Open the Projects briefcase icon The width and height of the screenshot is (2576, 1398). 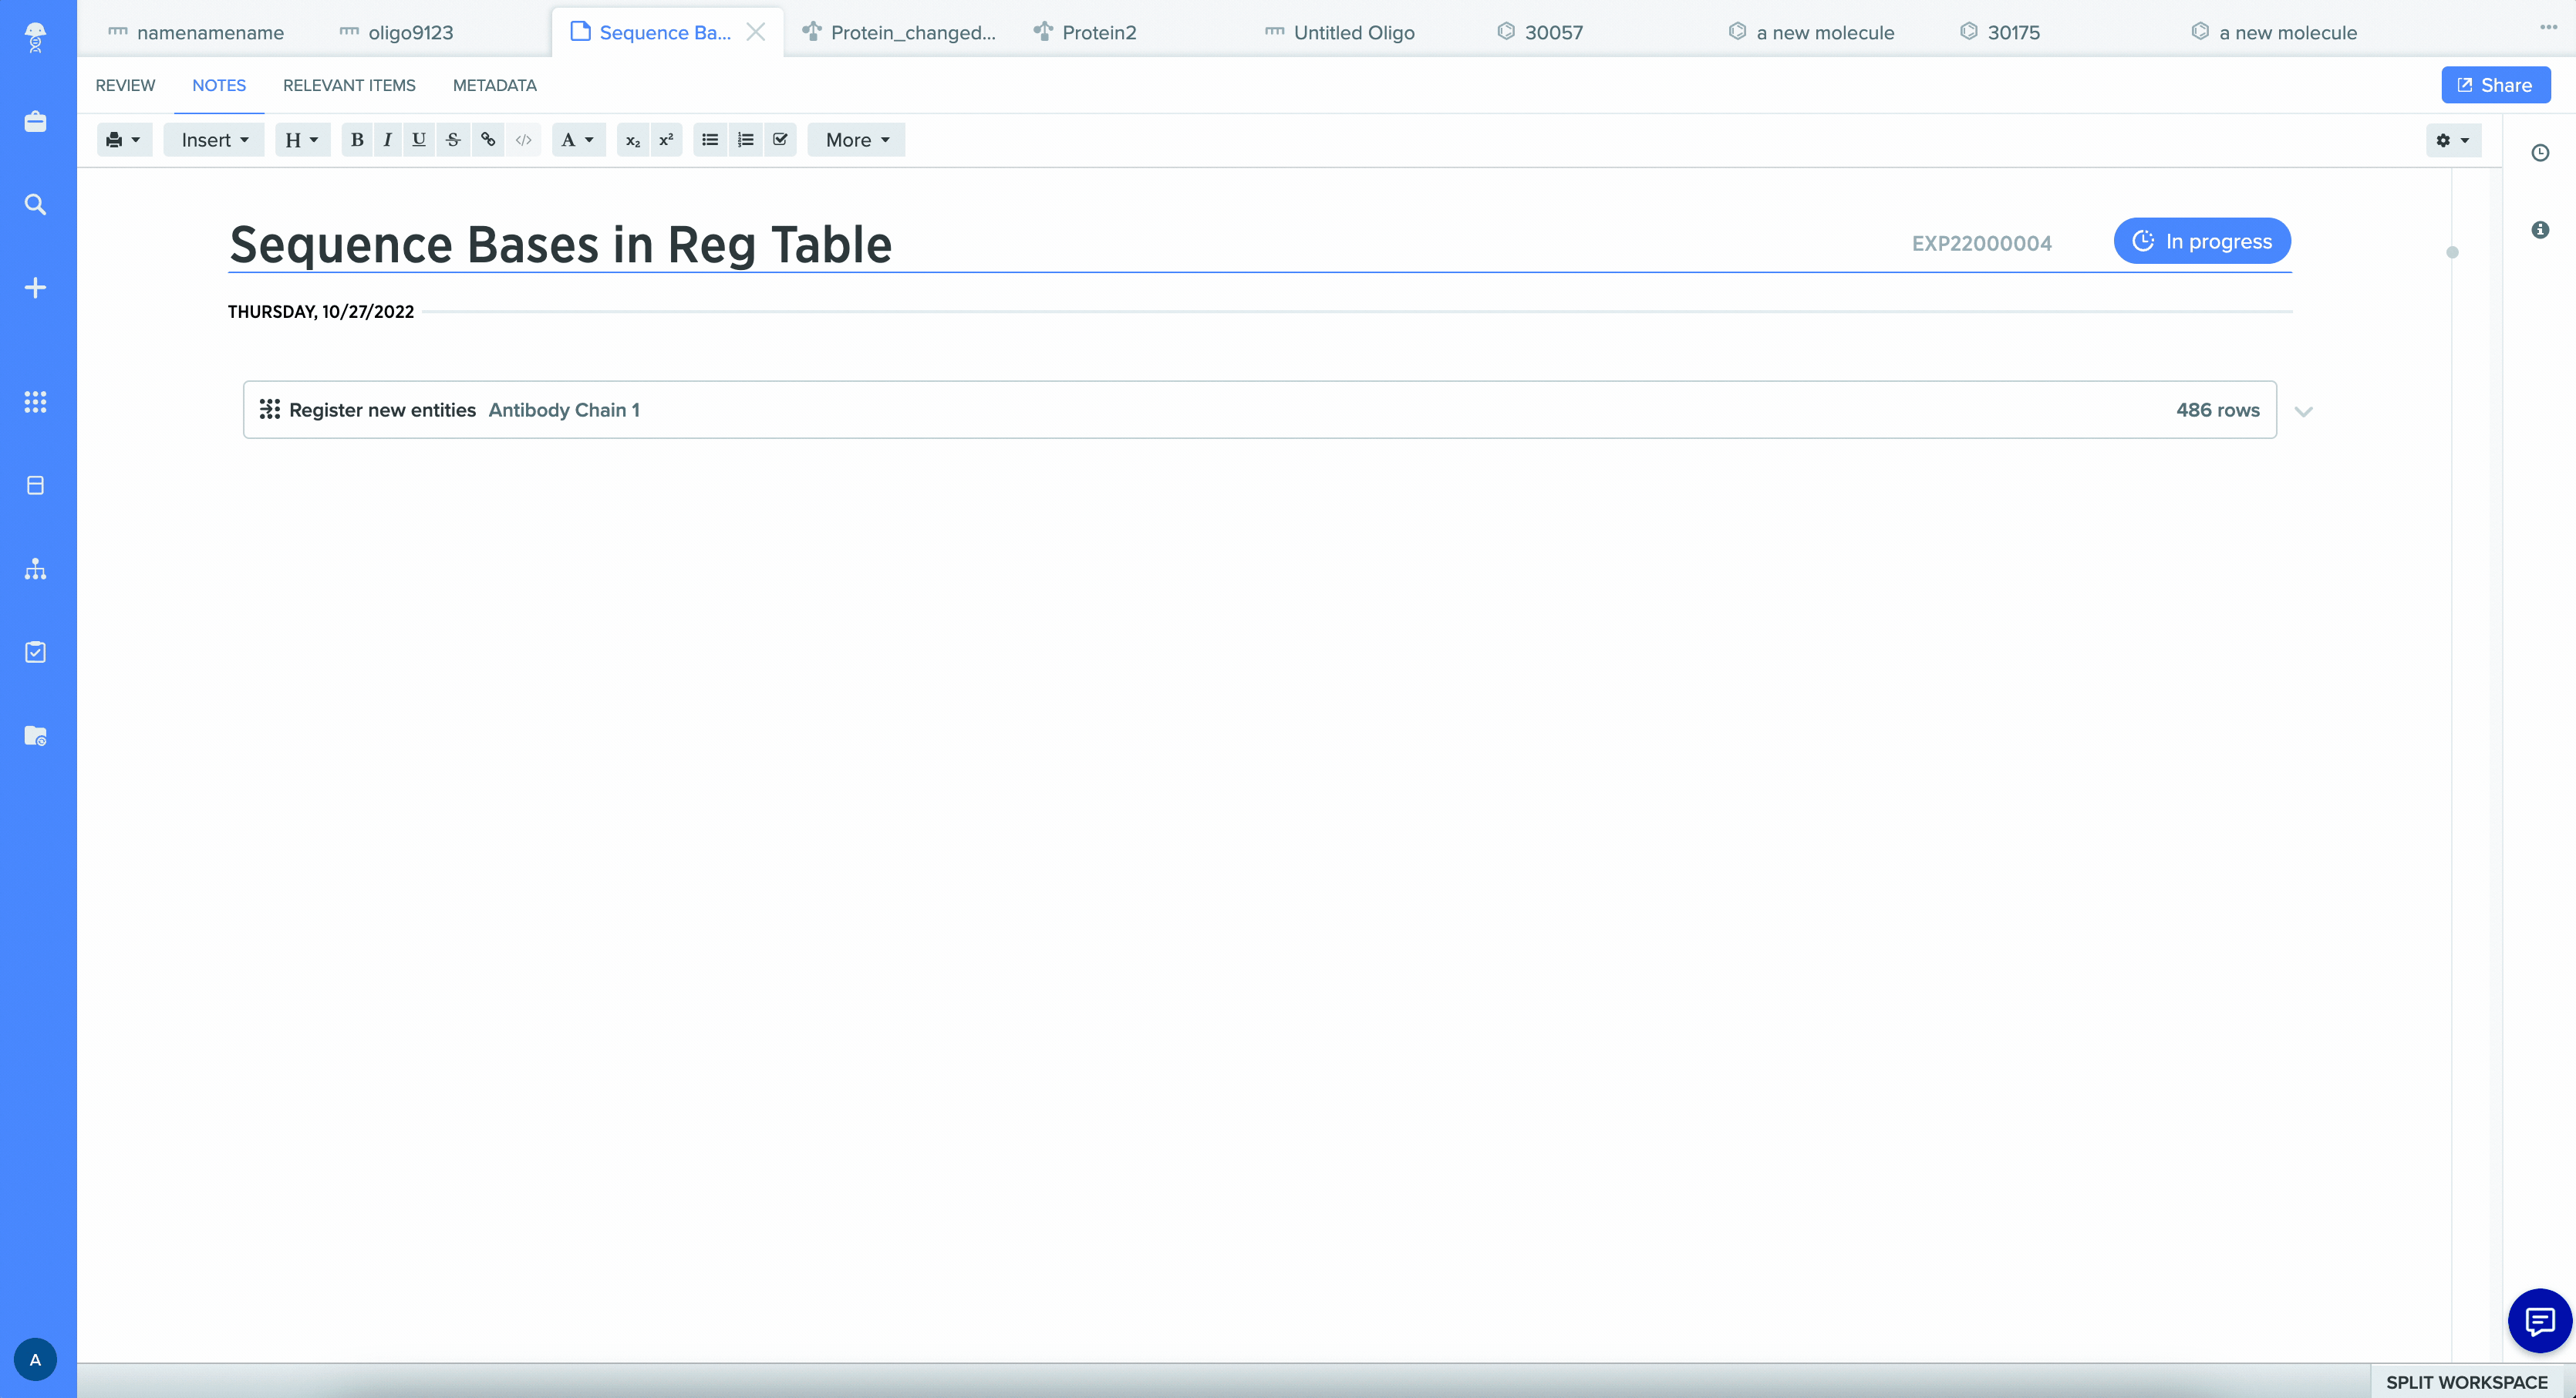point(35,121)
